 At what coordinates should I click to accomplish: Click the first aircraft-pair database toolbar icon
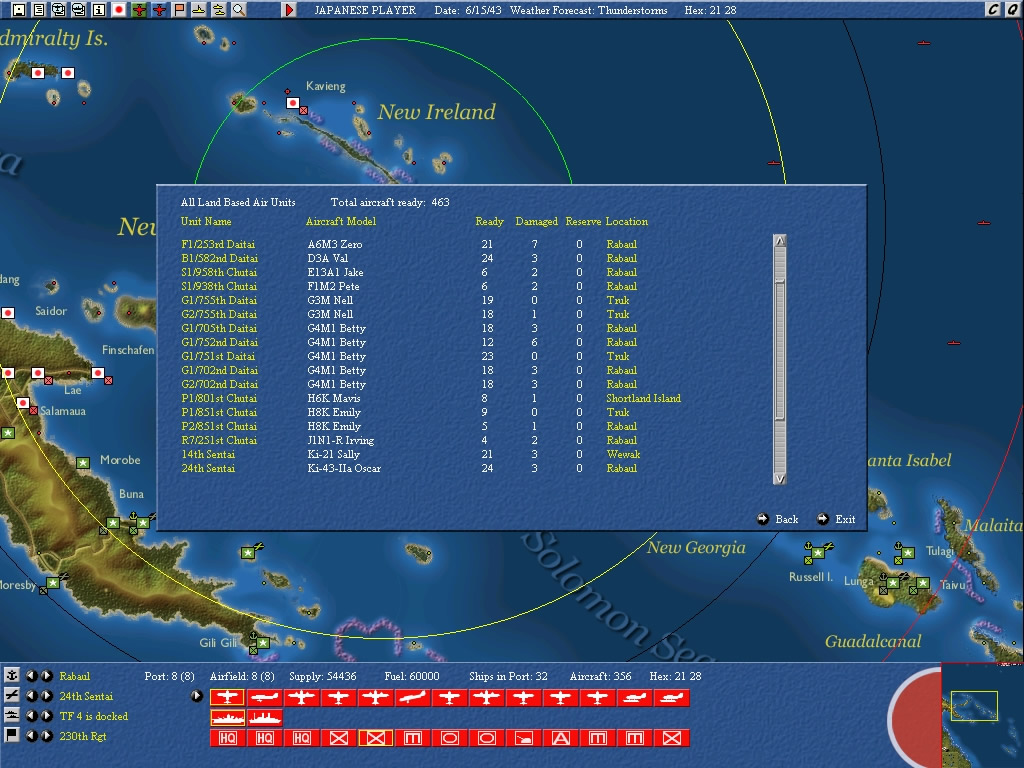pyautogui.click(x=59, y=10)
